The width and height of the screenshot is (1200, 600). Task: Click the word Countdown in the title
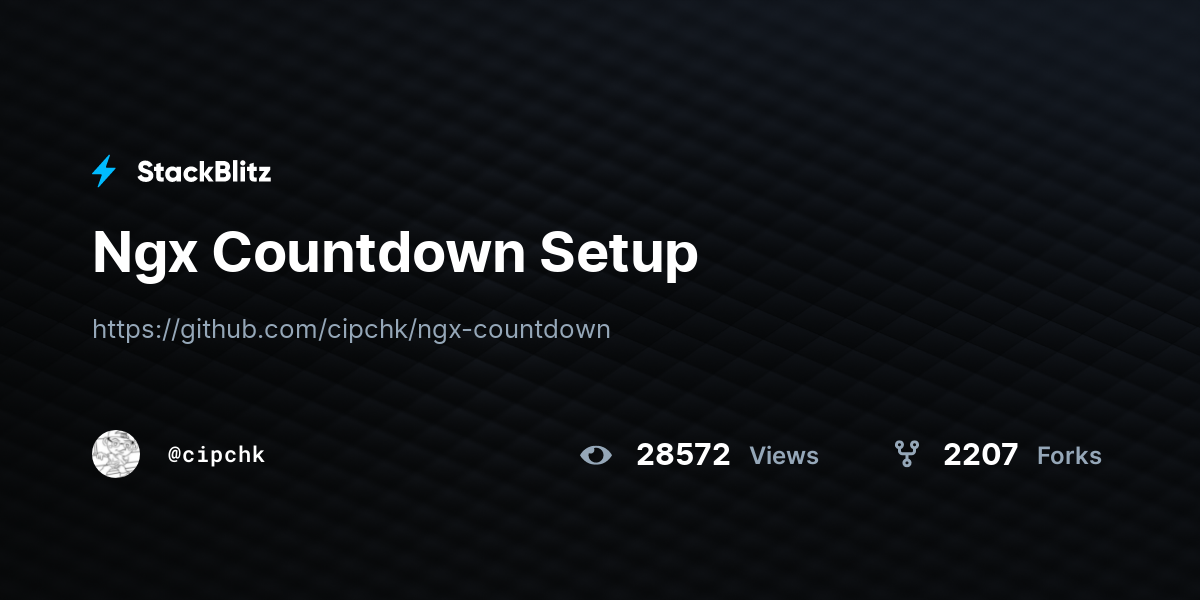coord(367,252)
